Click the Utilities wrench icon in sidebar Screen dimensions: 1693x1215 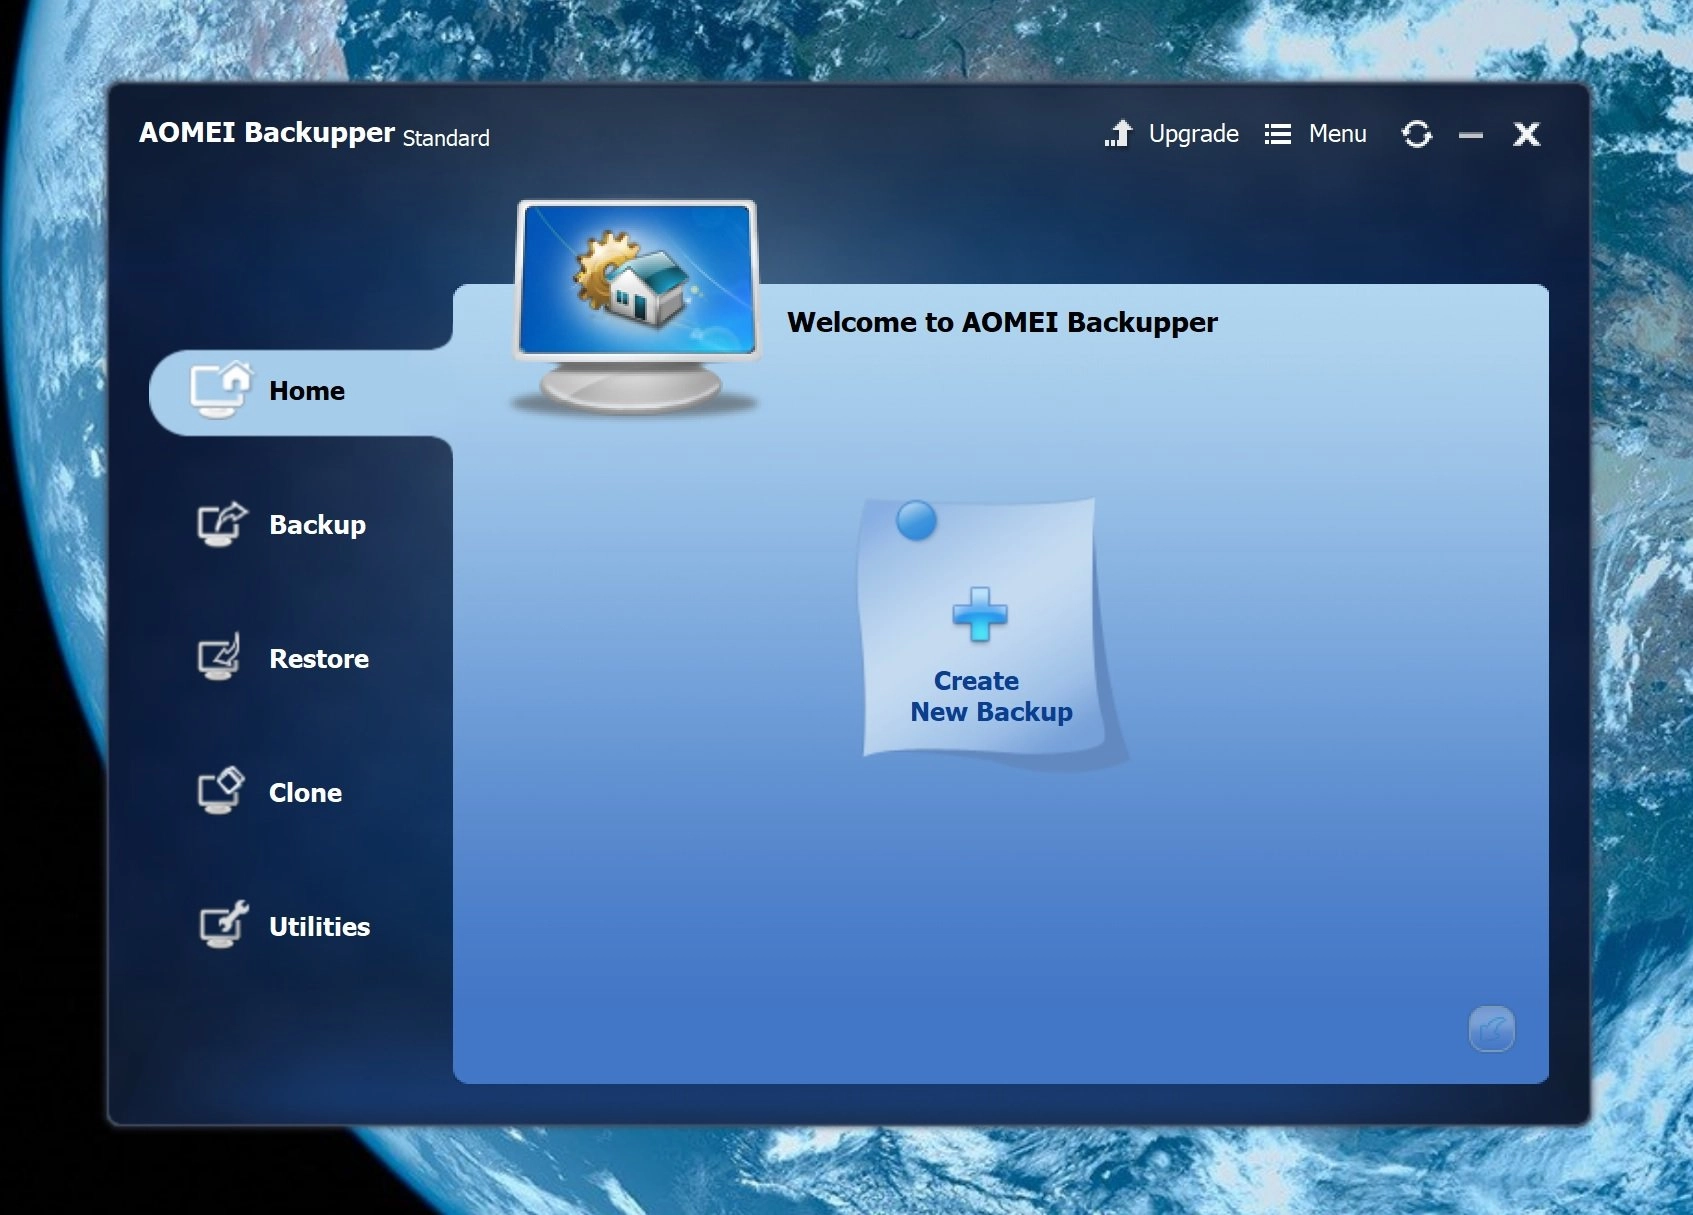[x=222, y=925]
